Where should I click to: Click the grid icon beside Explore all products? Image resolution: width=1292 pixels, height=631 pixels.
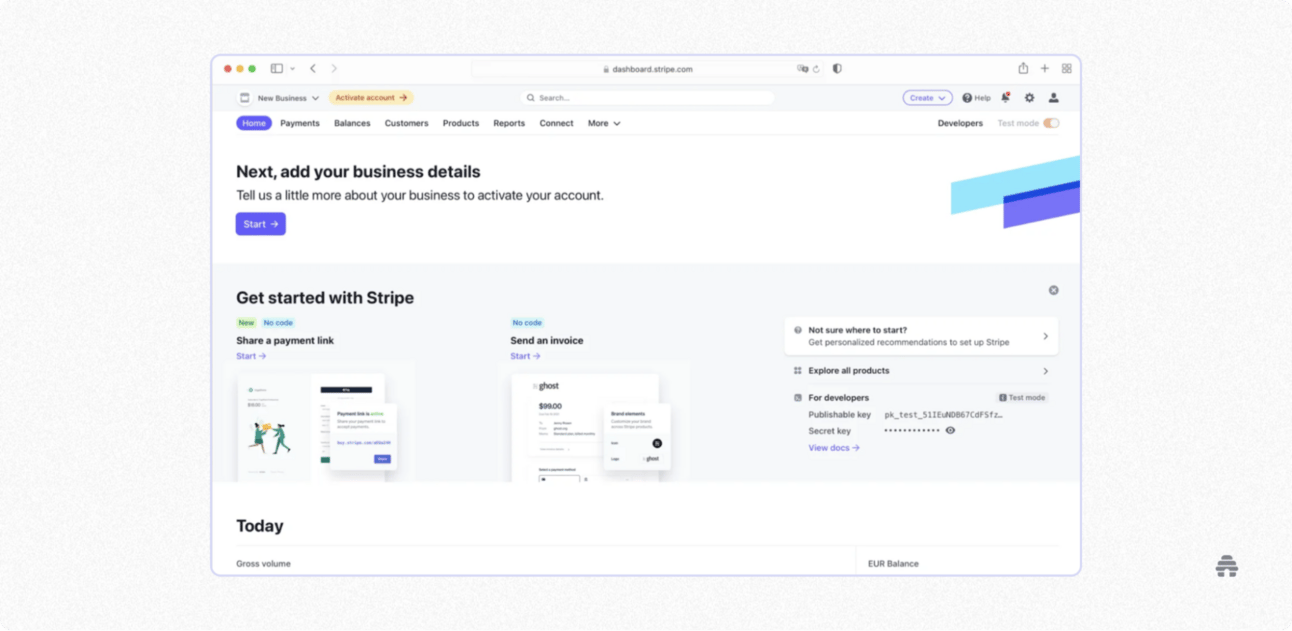[798, 371]
